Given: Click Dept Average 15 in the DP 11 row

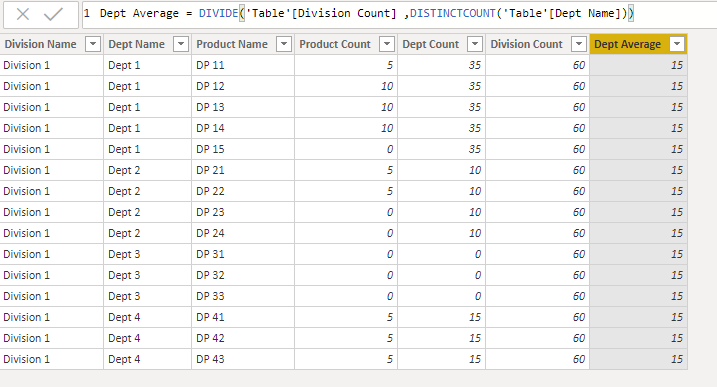Looking at the screenshot, I should coord(638,65).
